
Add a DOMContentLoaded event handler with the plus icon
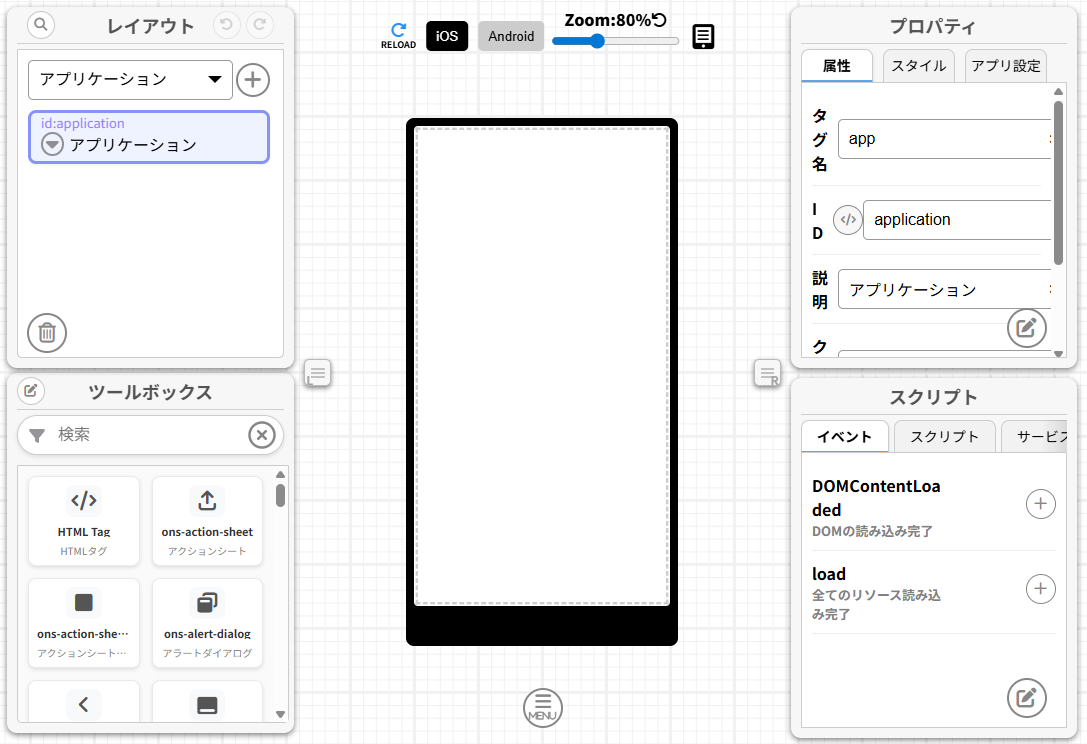1040,504
